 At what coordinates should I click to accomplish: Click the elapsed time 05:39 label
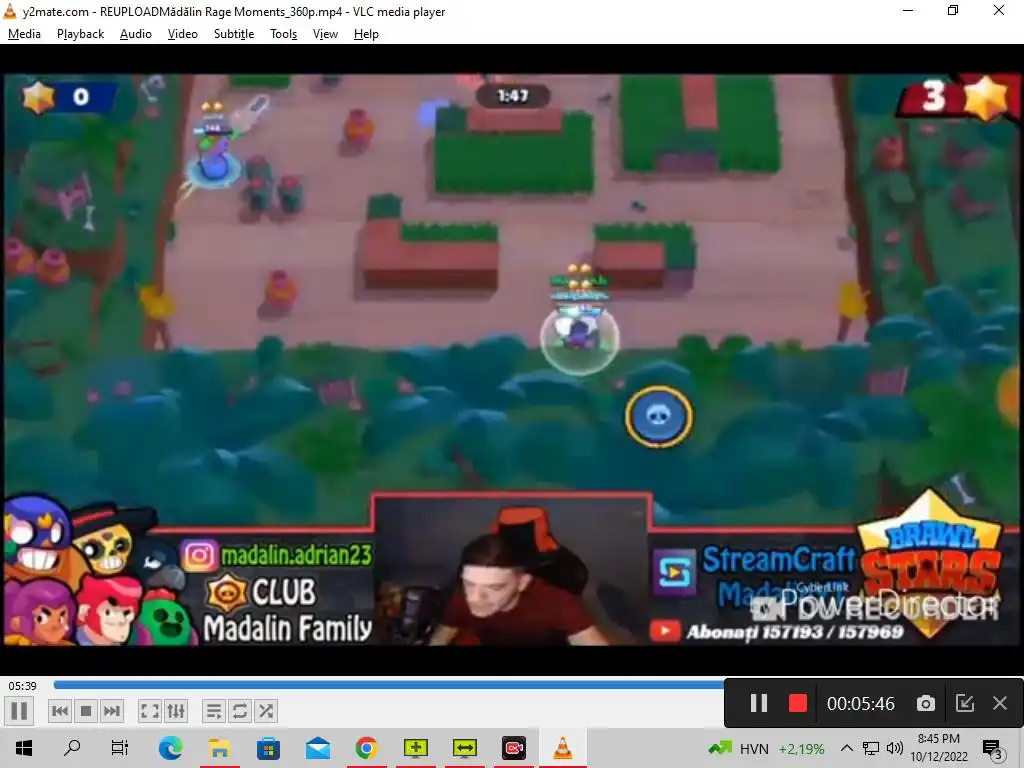22,686
